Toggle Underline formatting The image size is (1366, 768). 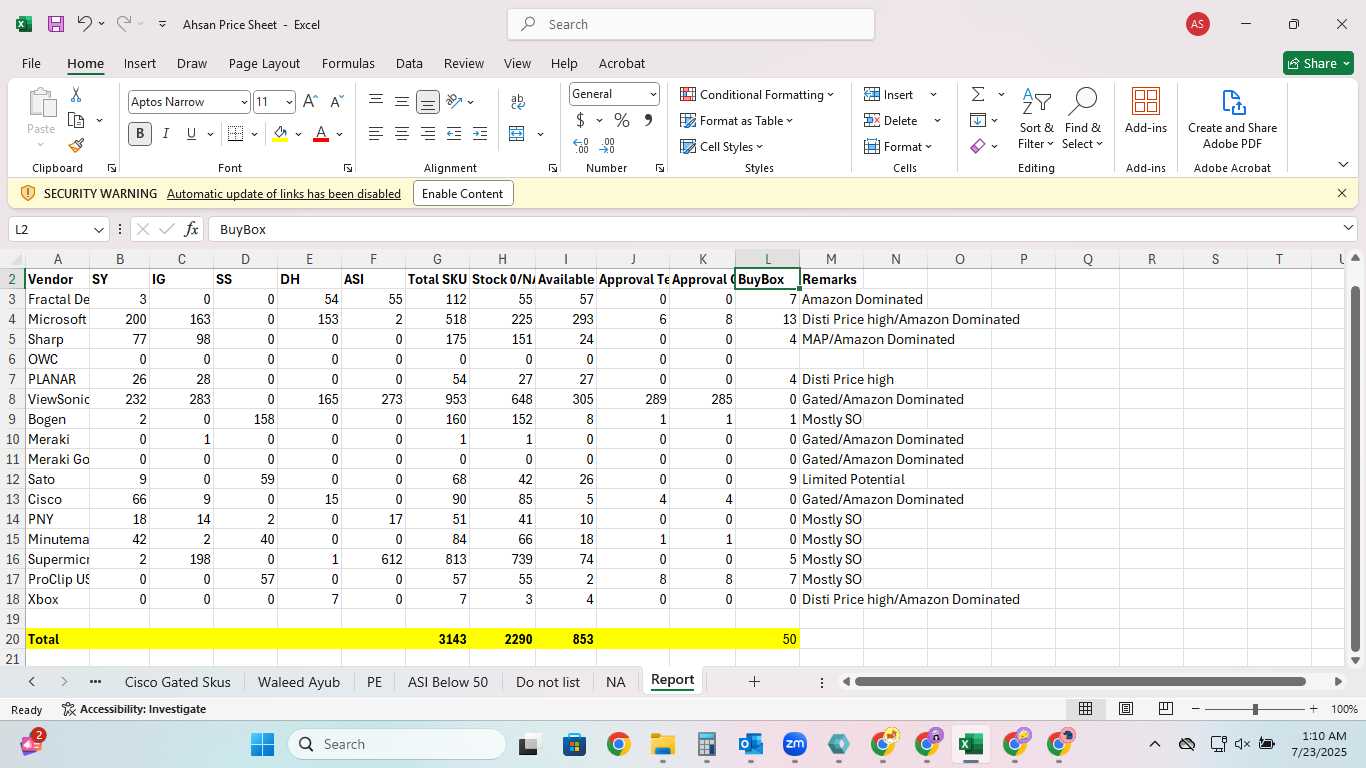pos(191,134)
